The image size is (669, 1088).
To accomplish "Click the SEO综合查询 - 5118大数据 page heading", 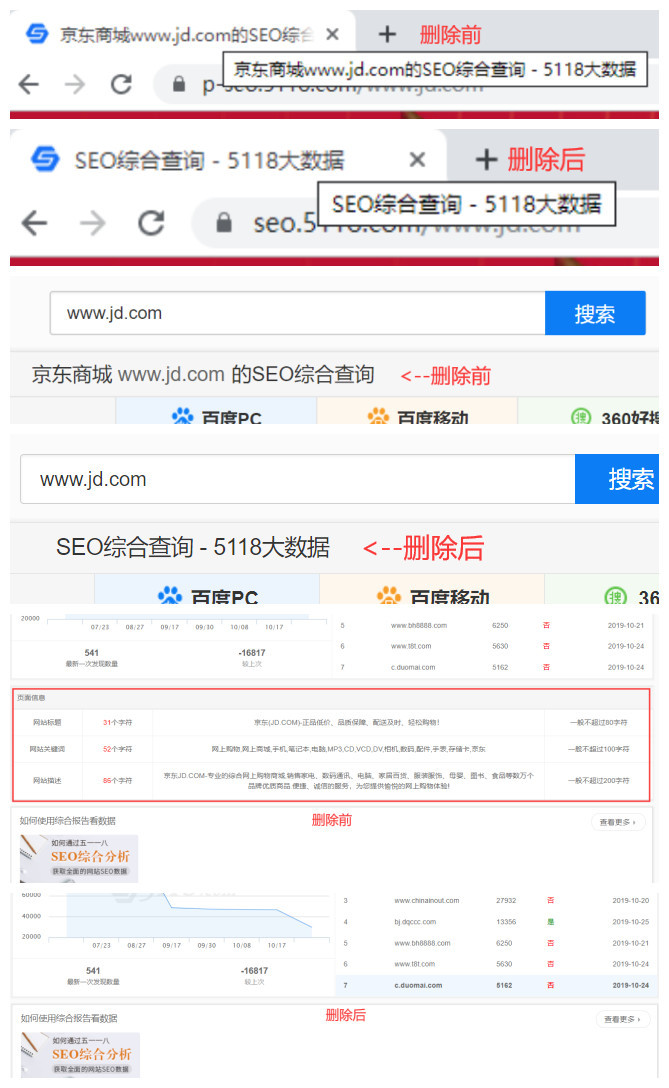I will 193,547.
